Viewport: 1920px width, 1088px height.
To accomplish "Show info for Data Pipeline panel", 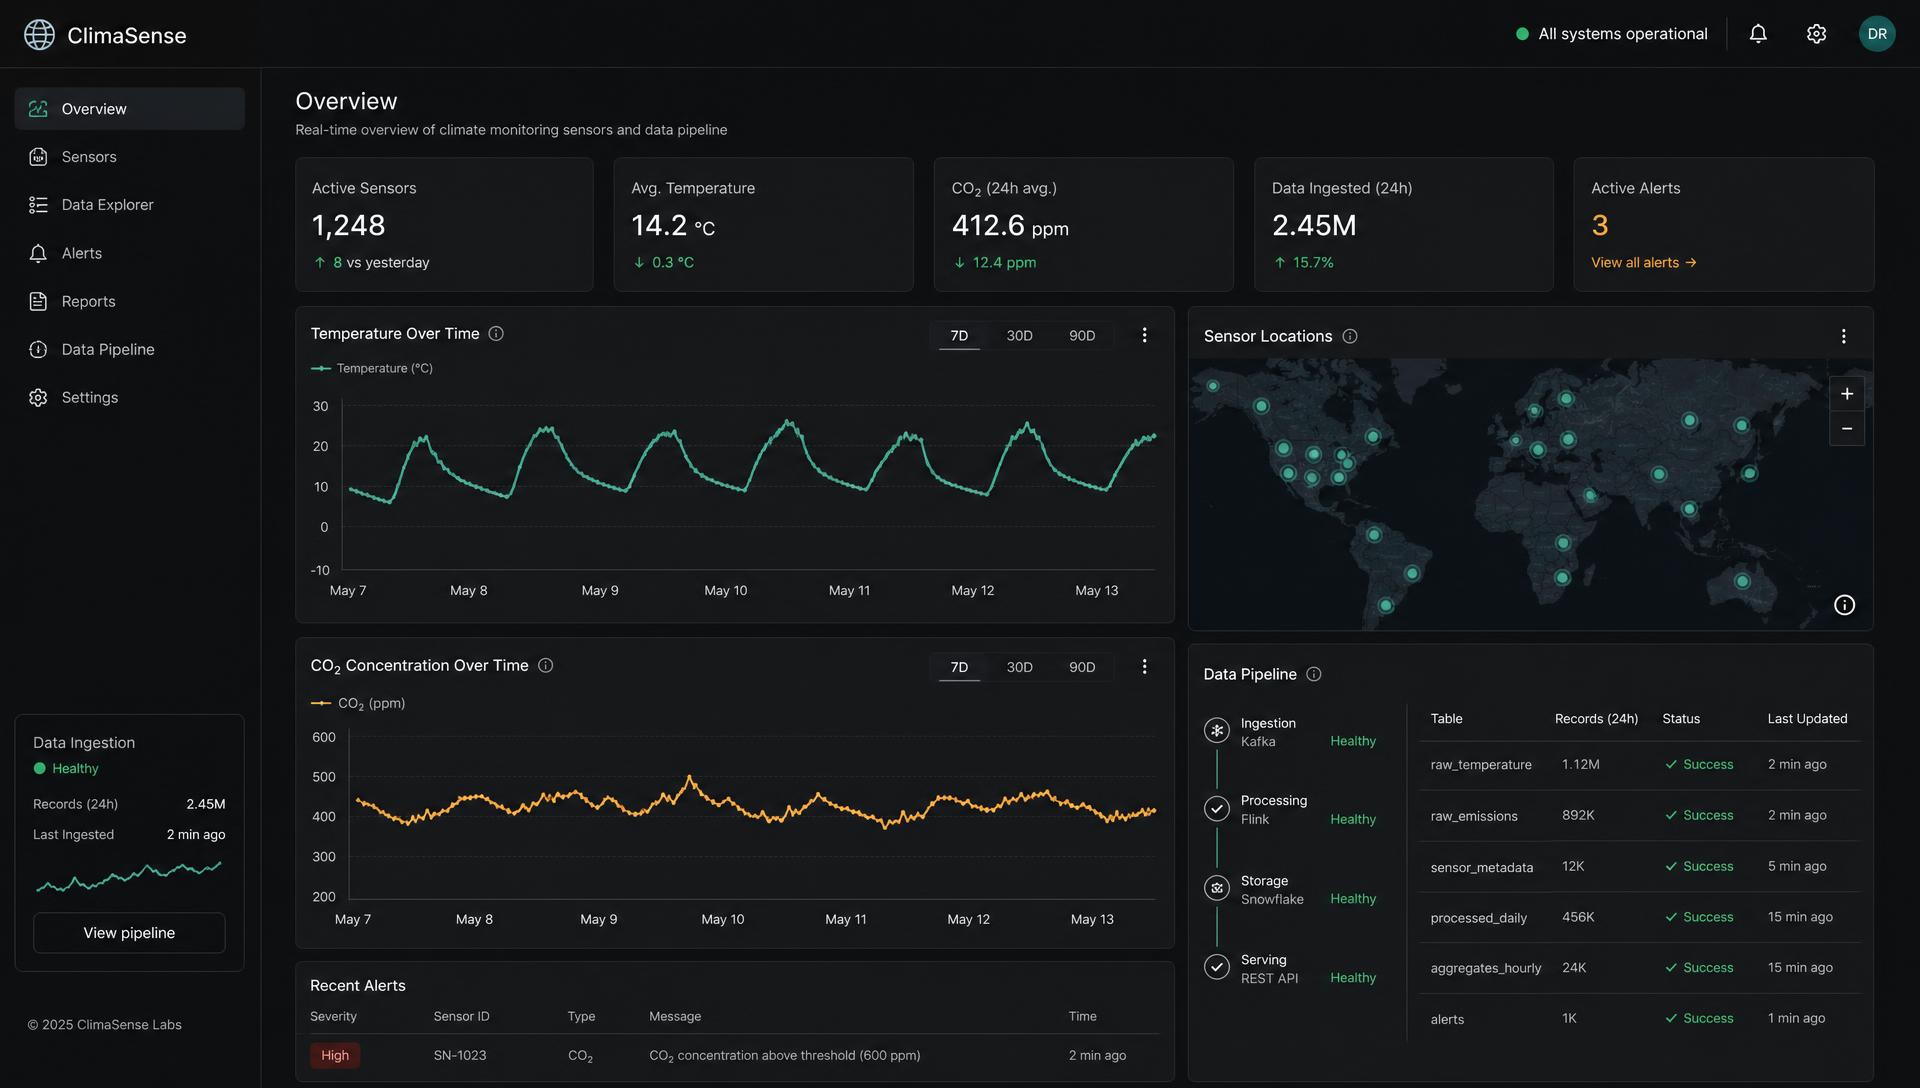I will coord(1314,674).
